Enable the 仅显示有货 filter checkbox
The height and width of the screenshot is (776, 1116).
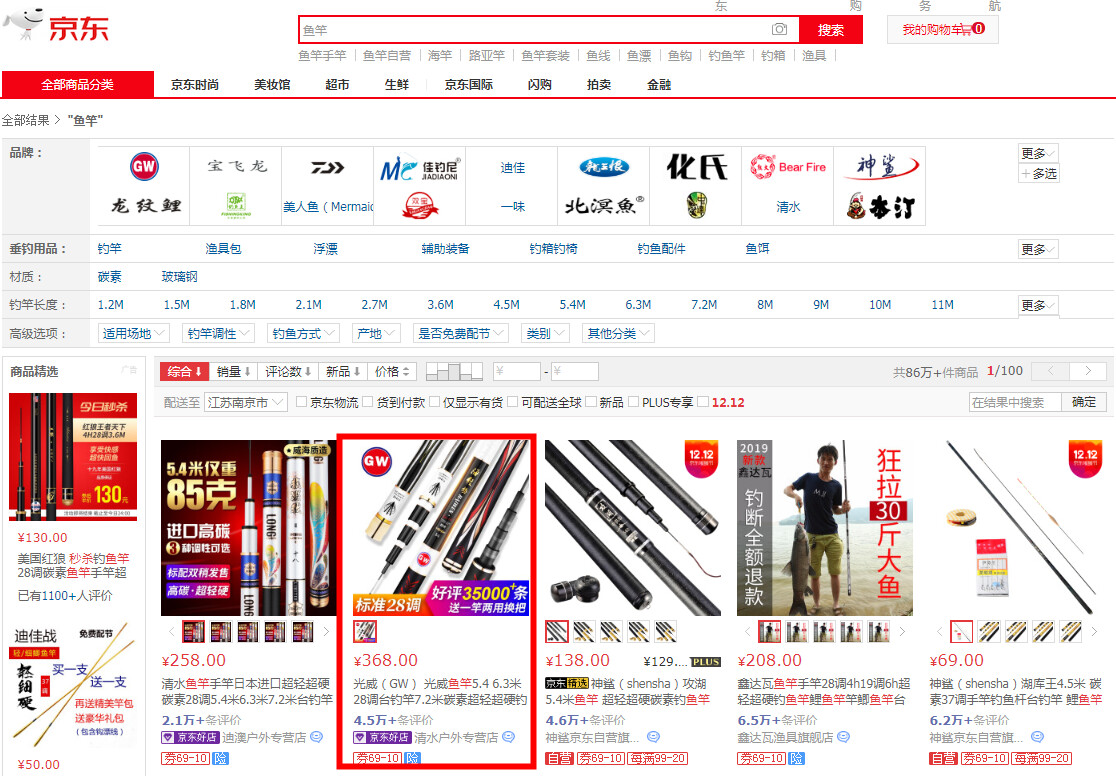434,403
